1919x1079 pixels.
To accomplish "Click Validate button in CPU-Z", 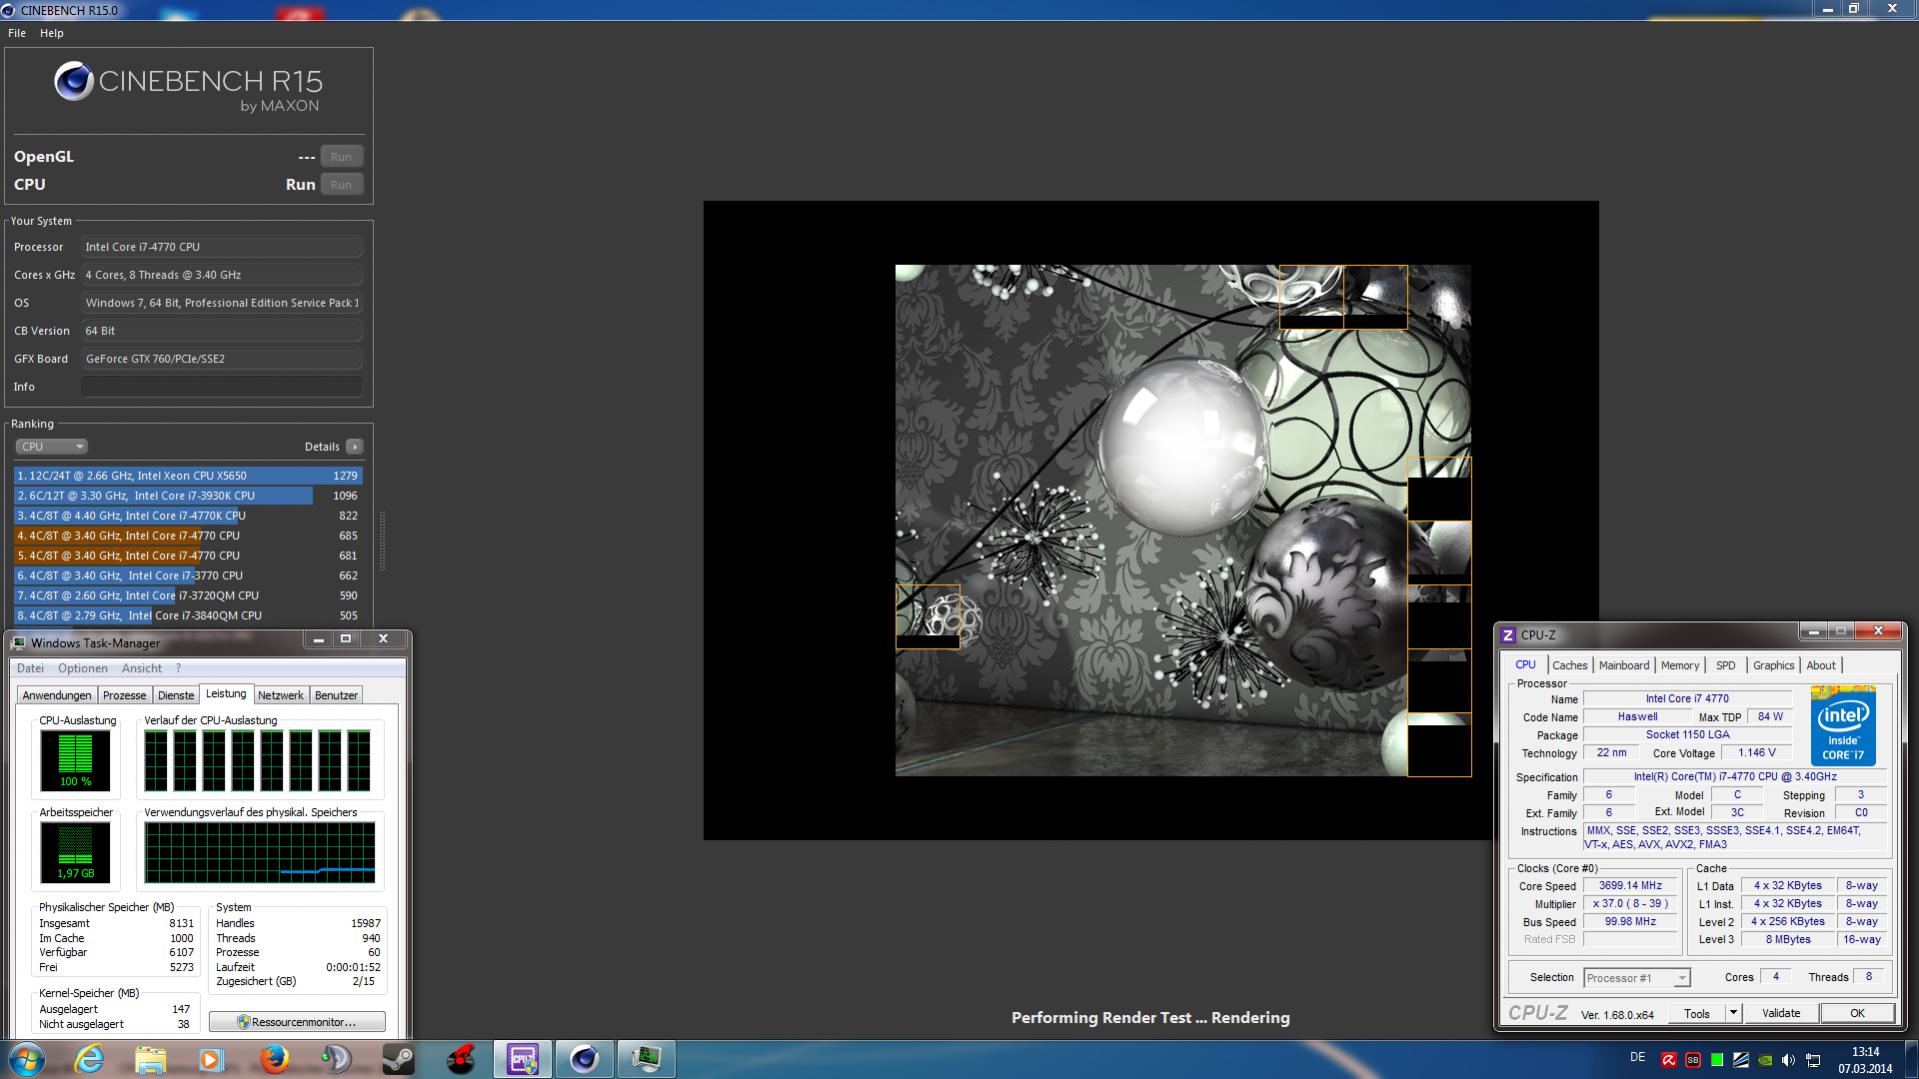I will 1781,1013.
